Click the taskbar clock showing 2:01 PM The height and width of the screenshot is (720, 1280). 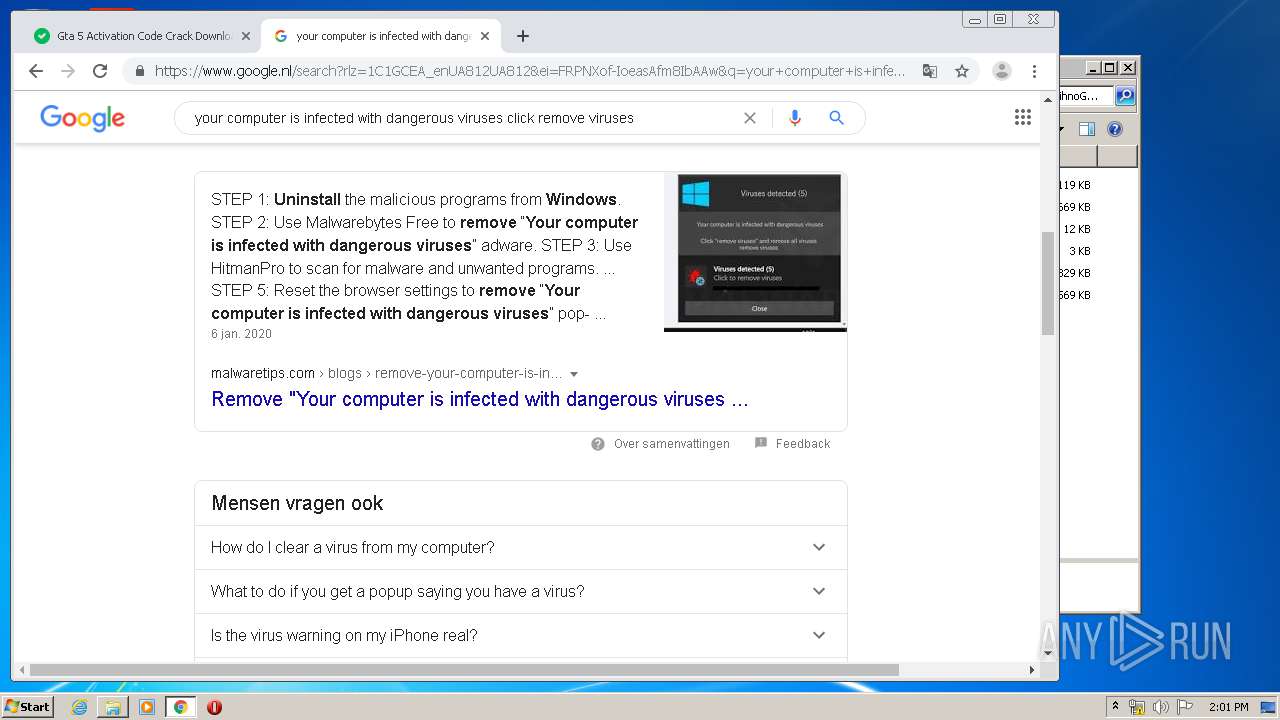(x=1228, y=707)
